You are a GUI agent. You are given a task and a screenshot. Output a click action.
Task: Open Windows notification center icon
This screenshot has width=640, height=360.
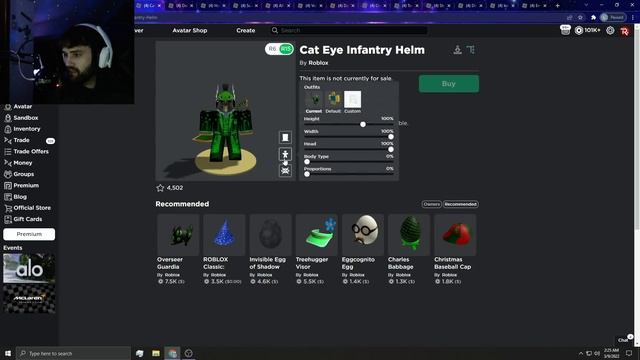[629, 353]
